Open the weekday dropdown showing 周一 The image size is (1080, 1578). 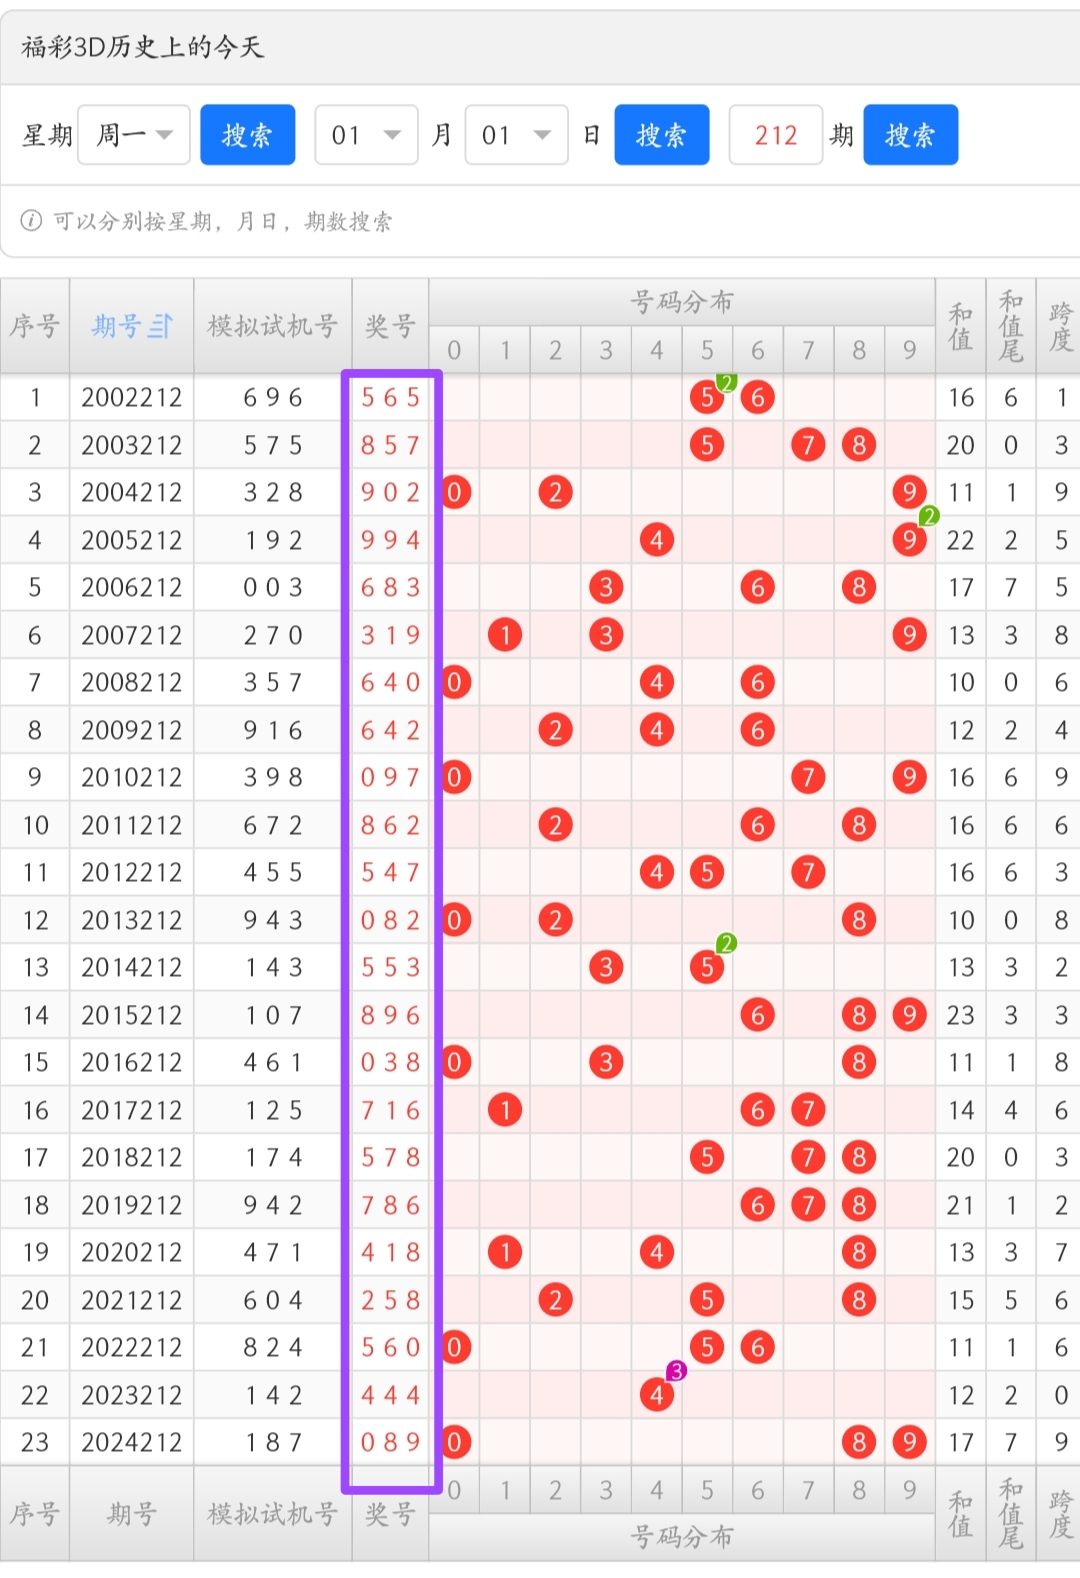point(134,135)
